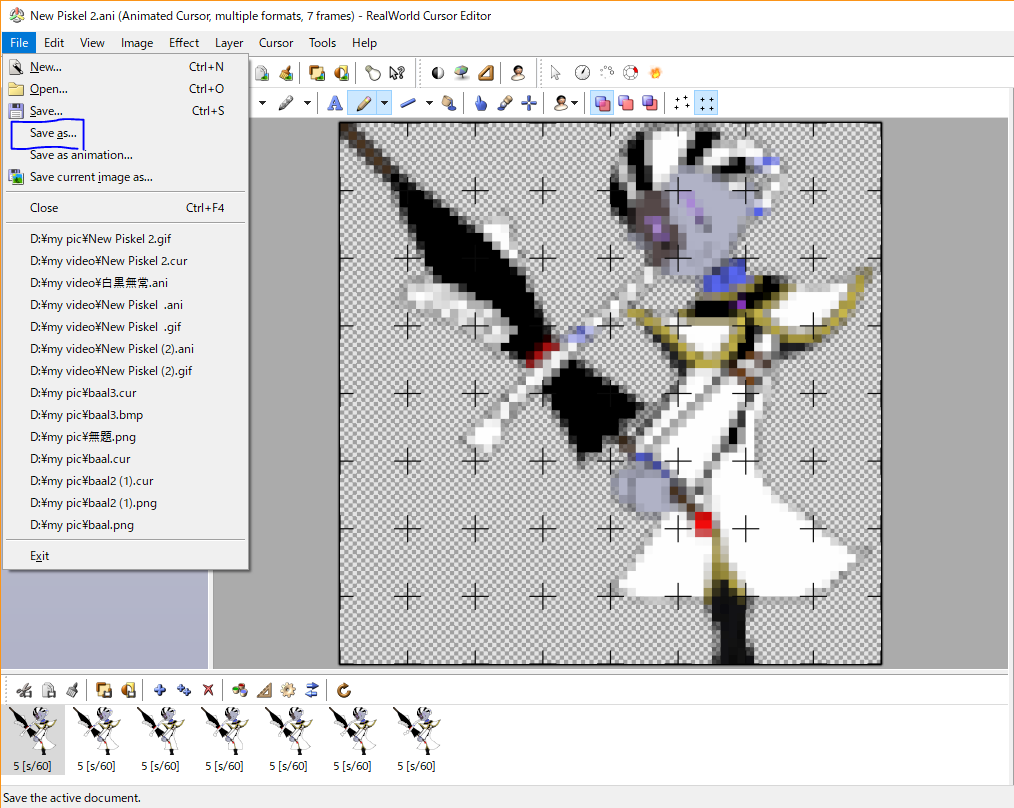Select the blue Line tool

tap(407, 103)
